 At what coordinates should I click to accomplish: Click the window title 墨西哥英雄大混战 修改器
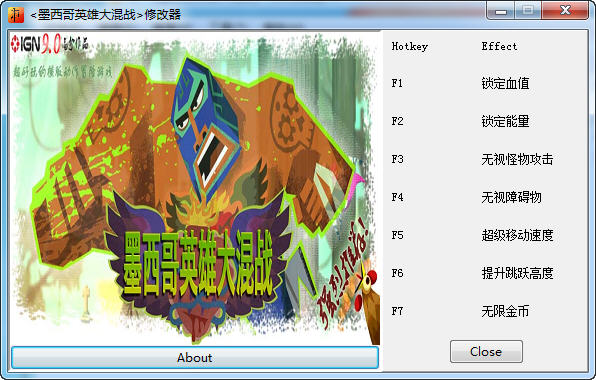point(105,15)
